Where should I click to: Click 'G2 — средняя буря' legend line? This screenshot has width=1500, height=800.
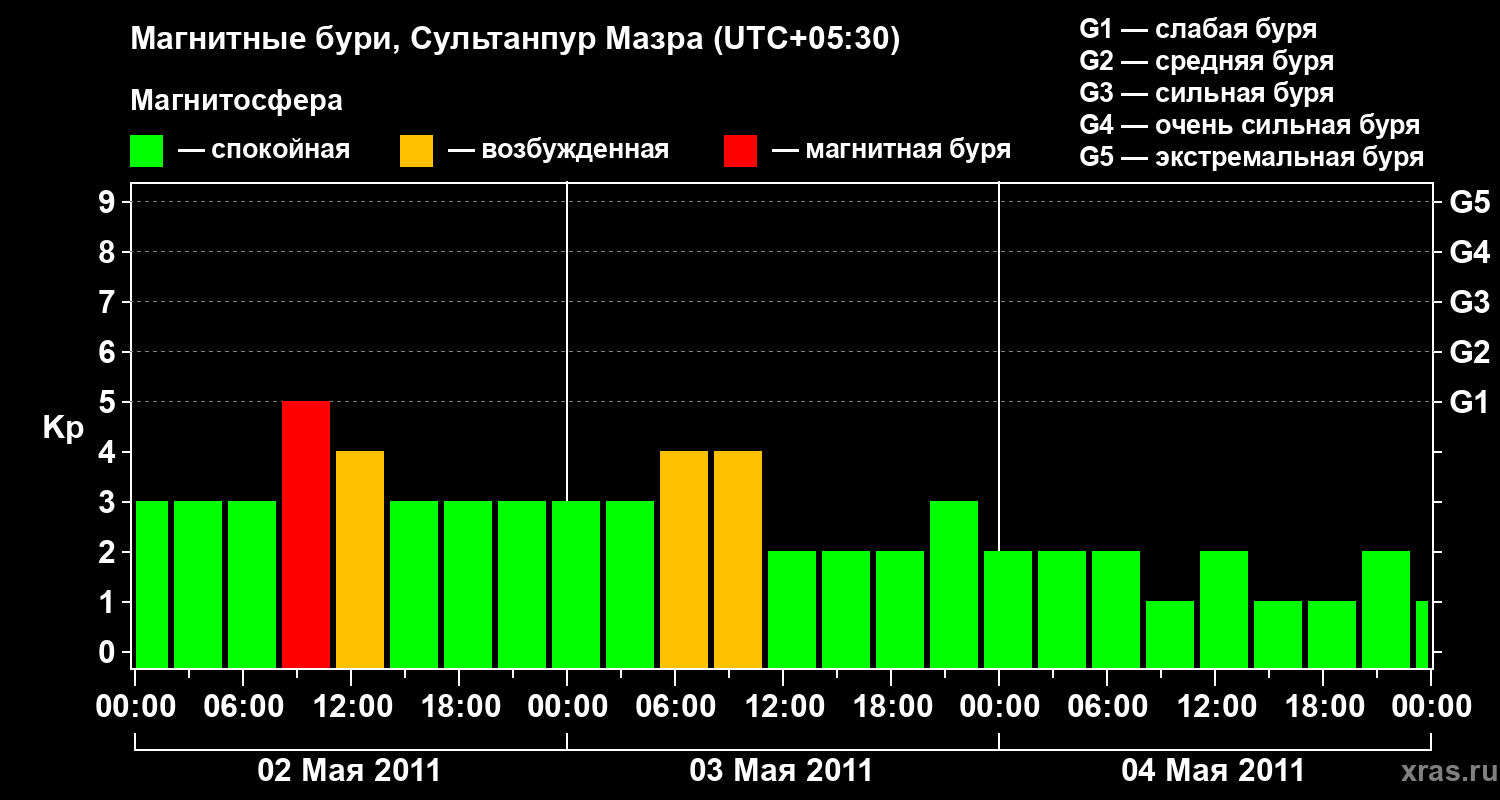[1207, 61]
